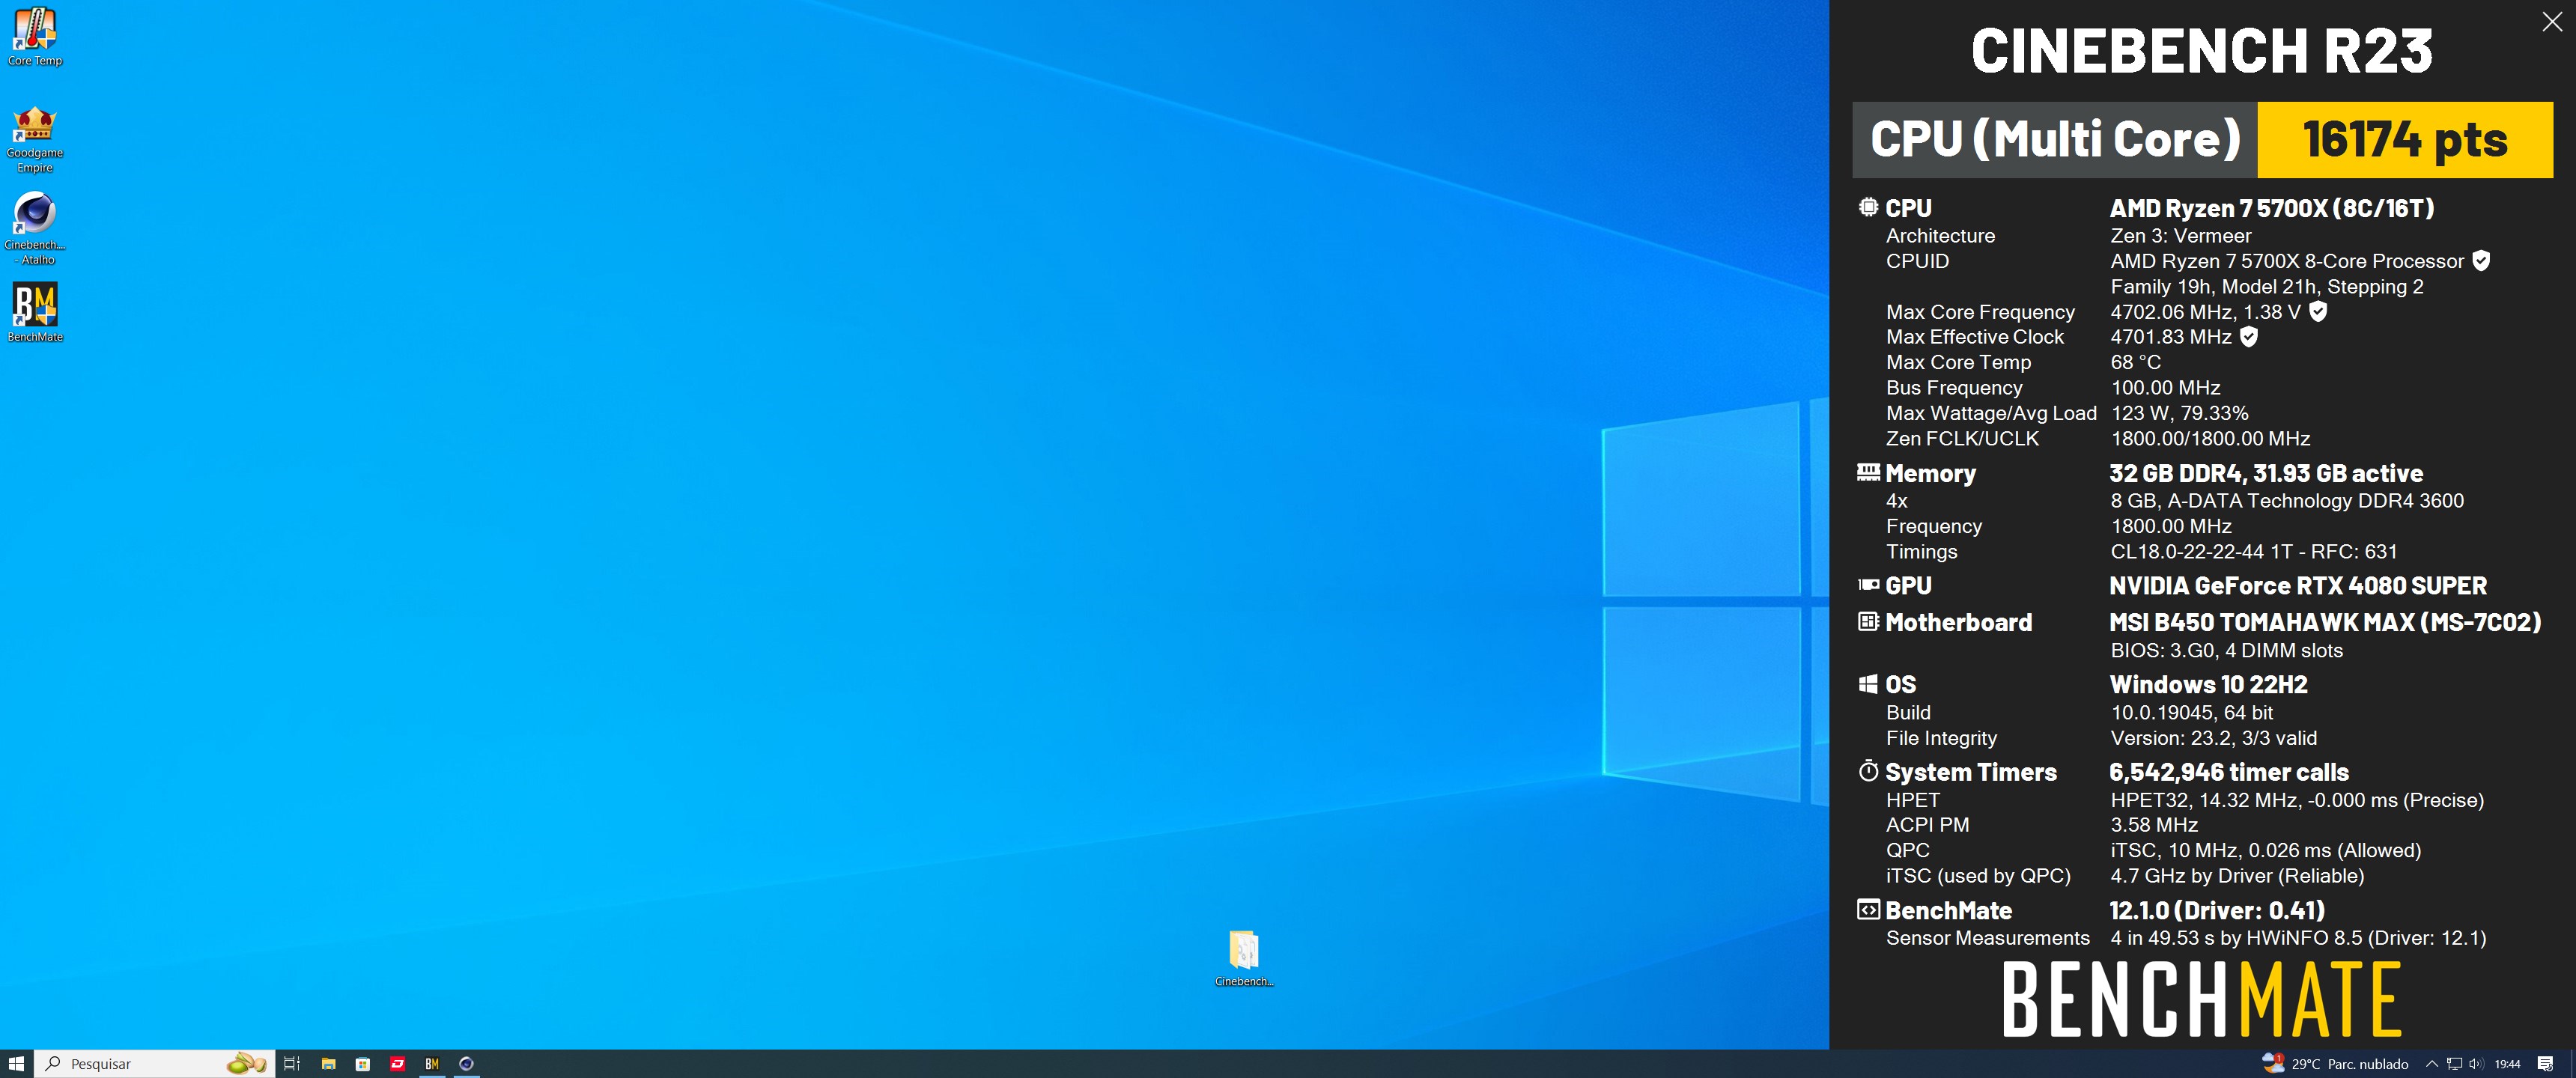Click the CPU (Multi Core) label

coord(2055,139)
